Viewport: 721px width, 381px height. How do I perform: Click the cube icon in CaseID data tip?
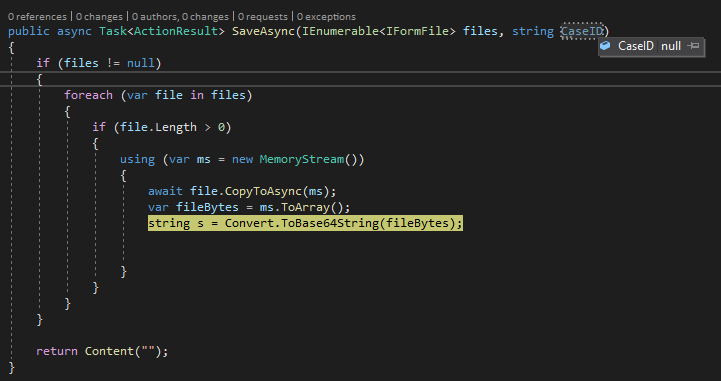(606, 46)
